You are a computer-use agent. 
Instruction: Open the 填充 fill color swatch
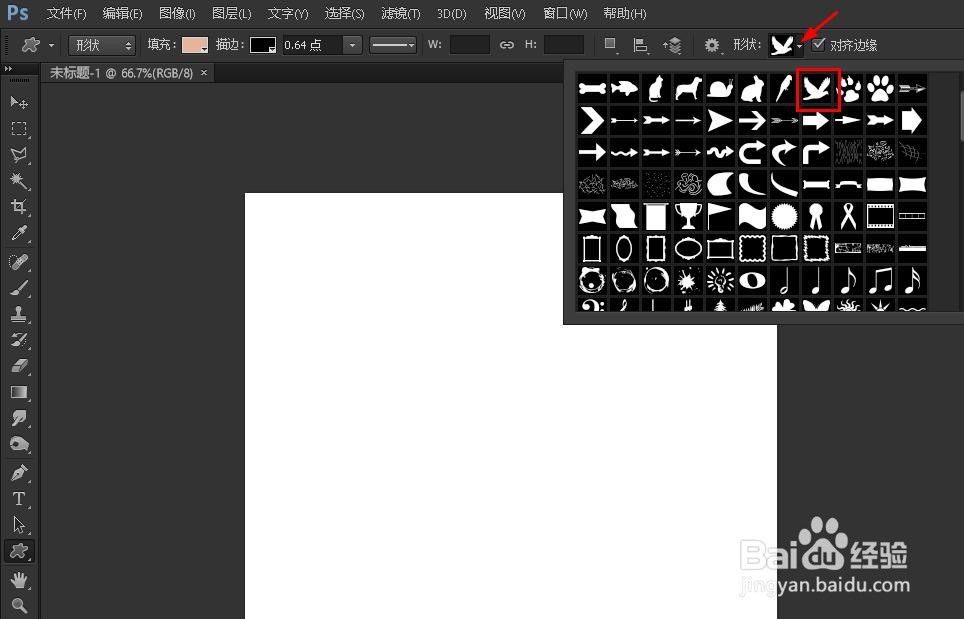[x=195, y=45]
